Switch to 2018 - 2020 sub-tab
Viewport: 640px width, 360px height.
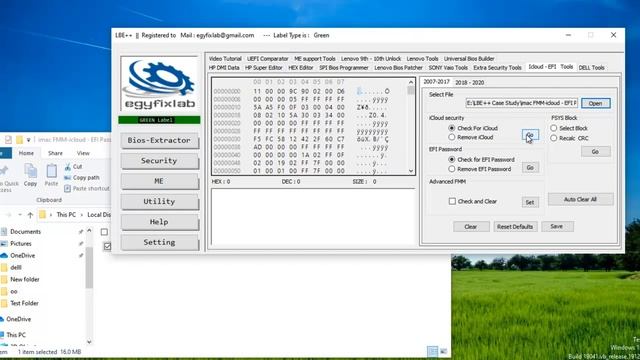click(469, 82)
